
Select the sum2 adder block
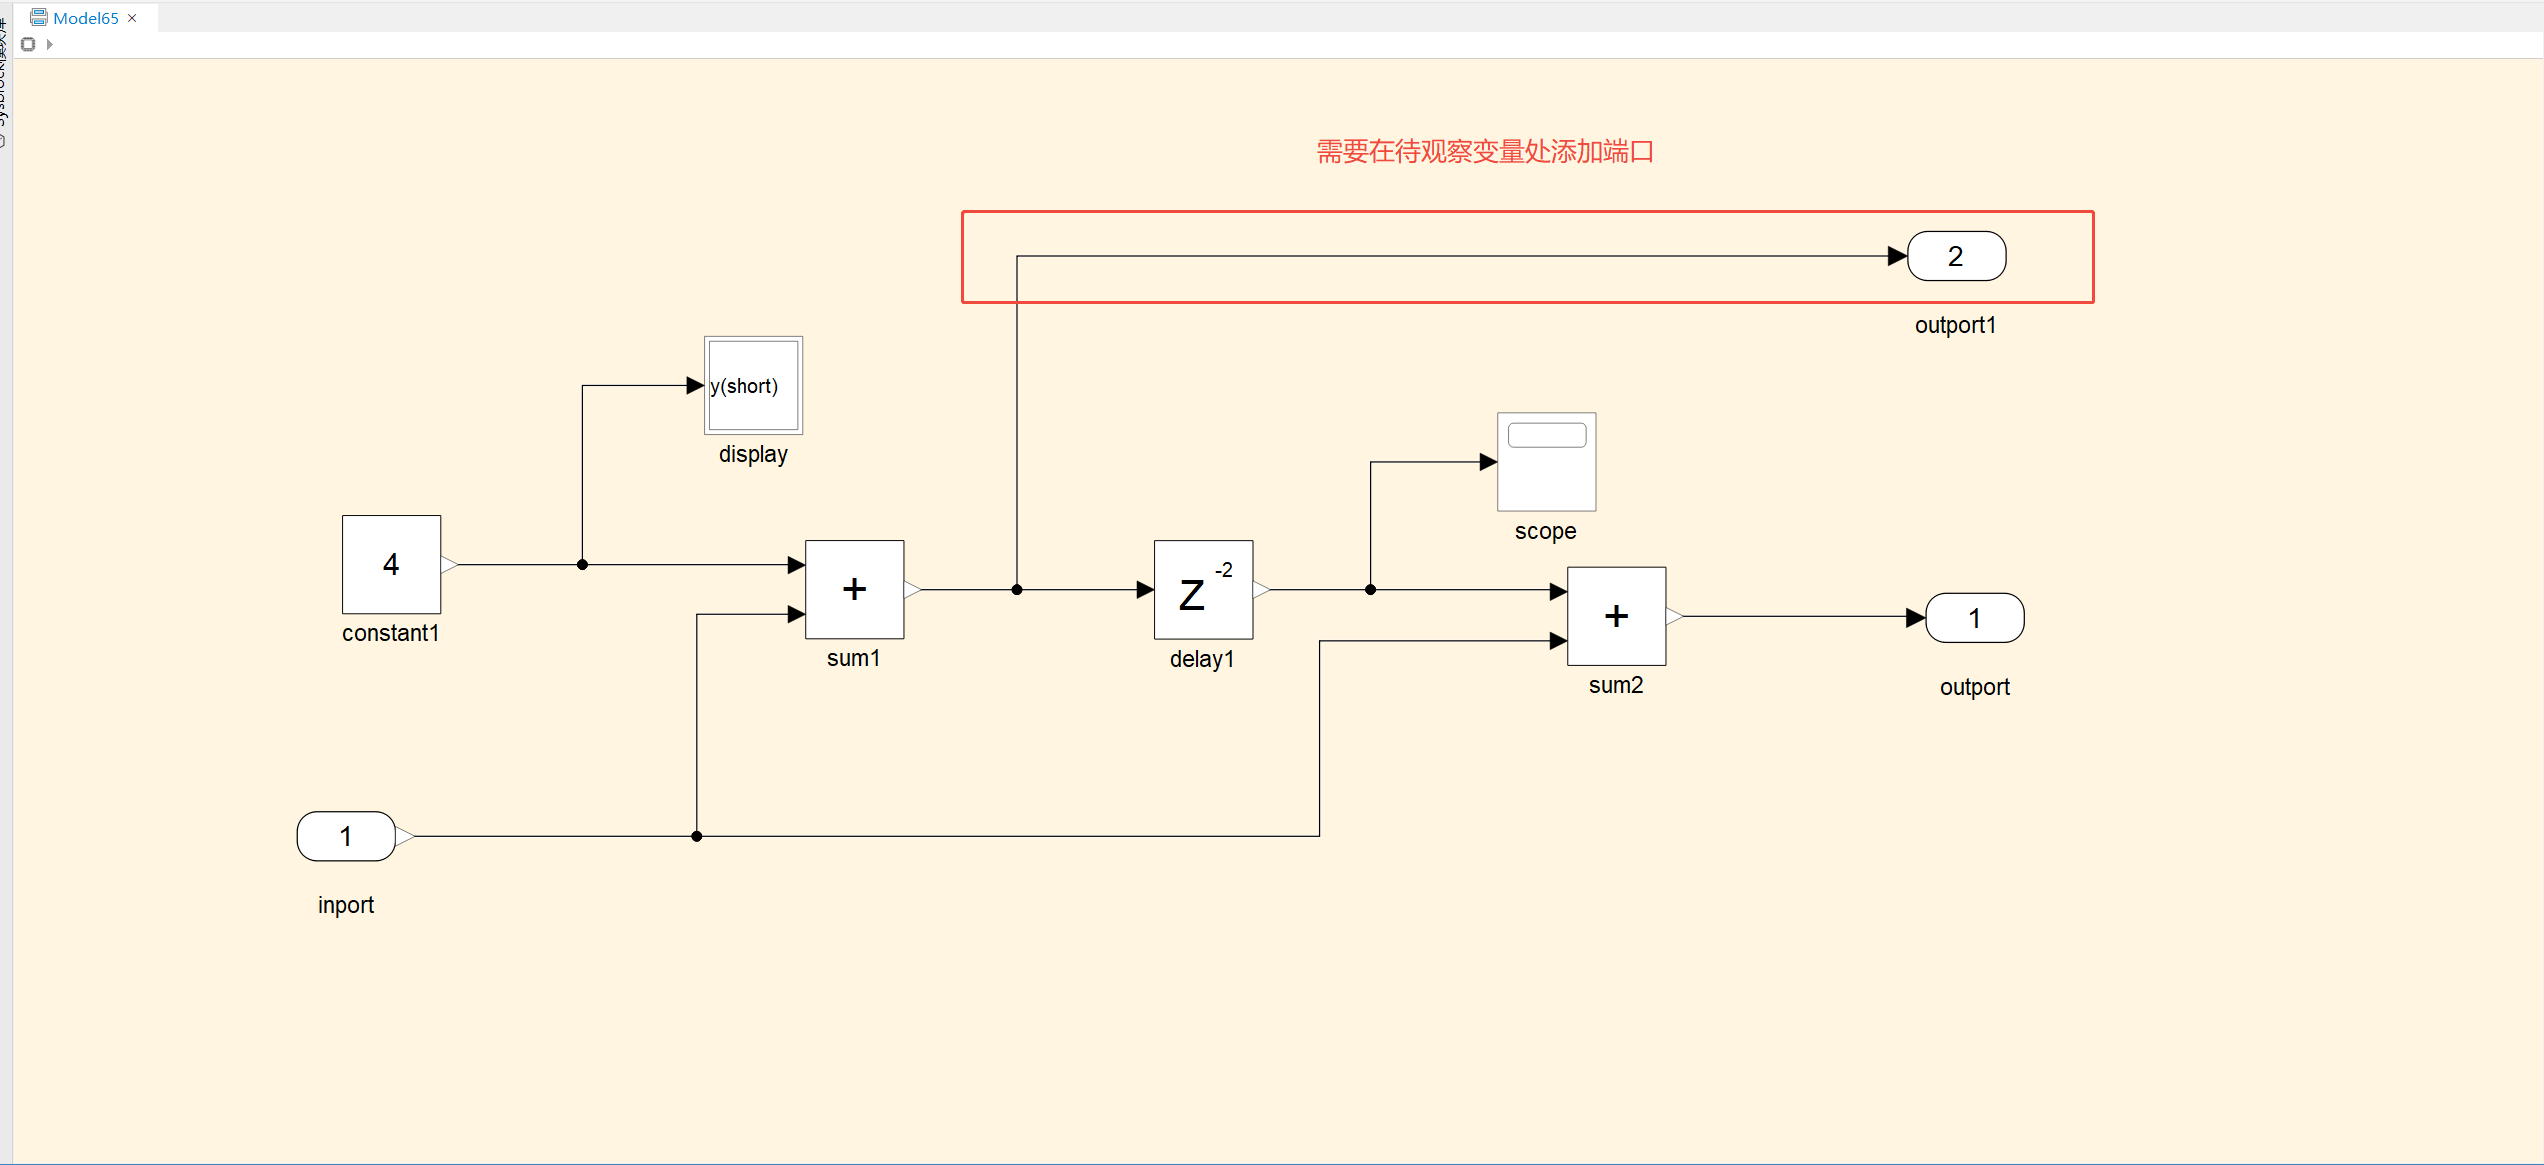[1616, 616]
